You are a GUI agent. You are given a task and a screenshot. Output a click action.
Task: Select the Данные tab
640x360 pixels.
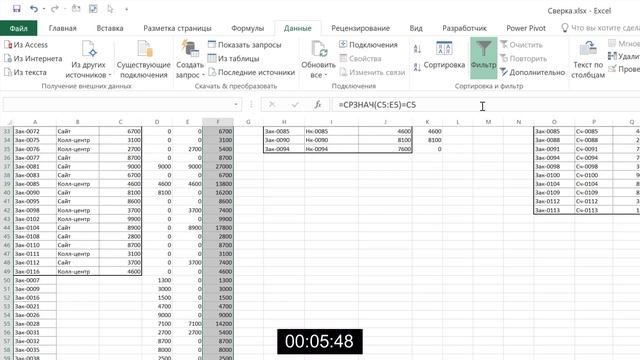click(x=298, y=28)
